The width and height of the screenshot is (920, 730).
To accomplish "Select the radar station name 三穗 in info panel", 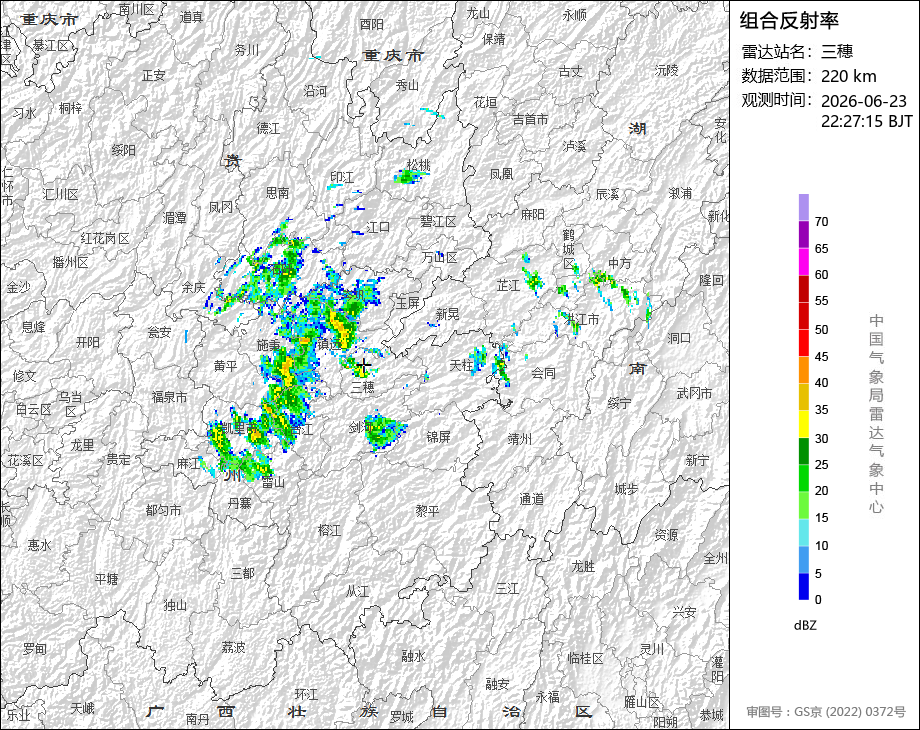I will point(837,52).
